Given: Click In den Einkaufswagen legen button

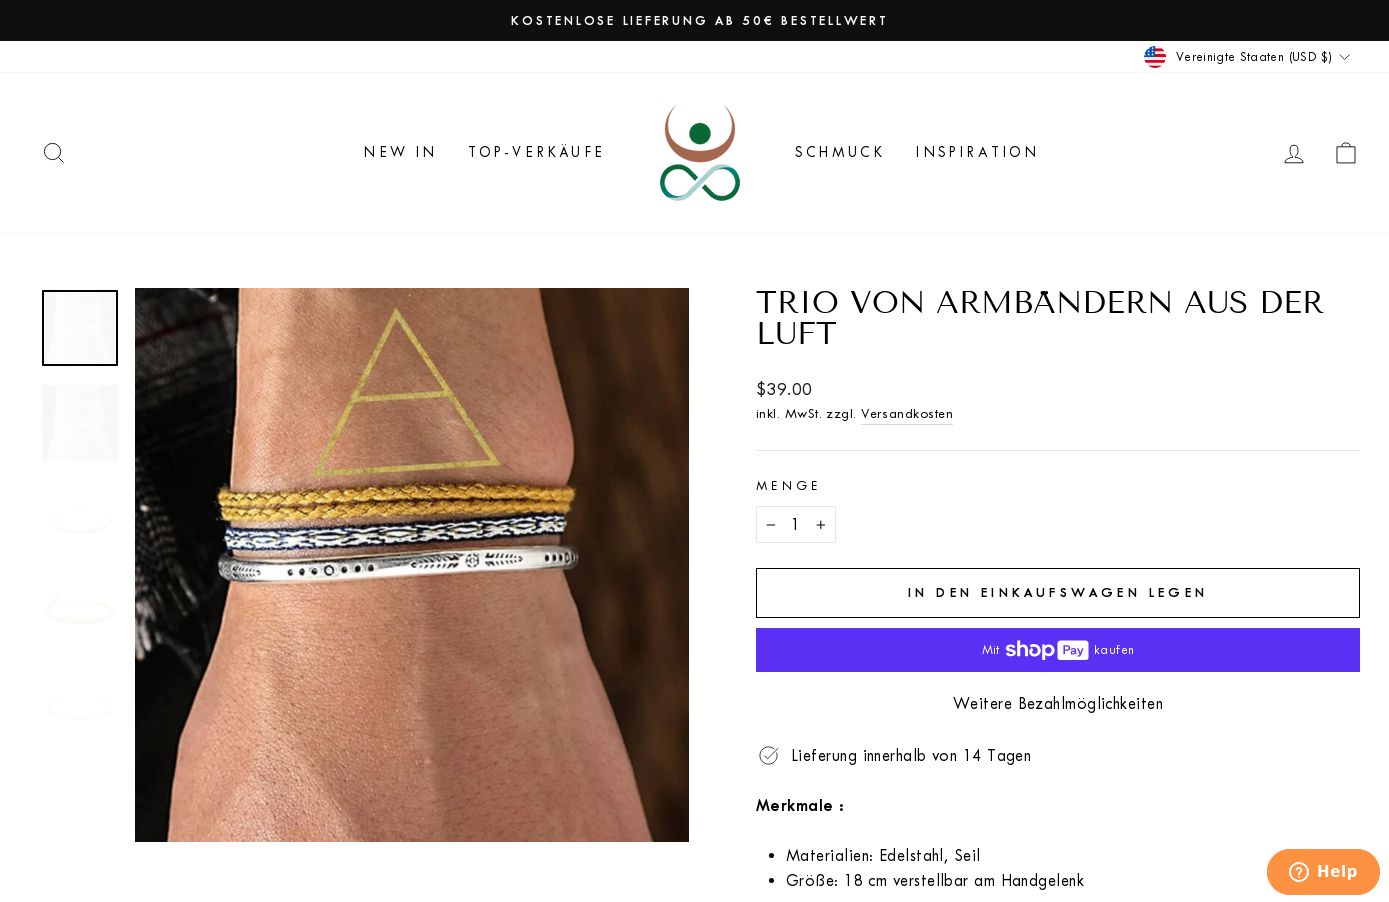Looking at the screenshot, I should click(1058, 593).
